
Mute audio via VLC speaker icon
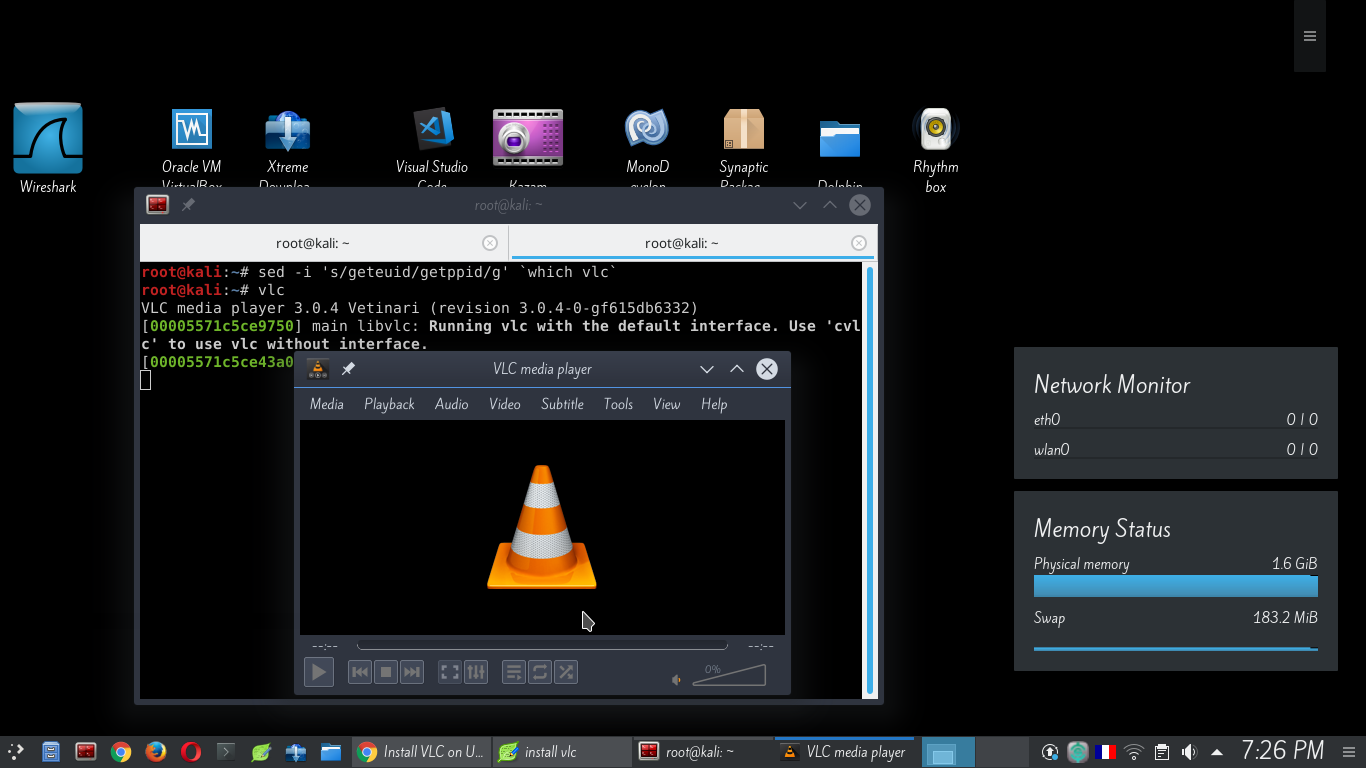point(677,680)
